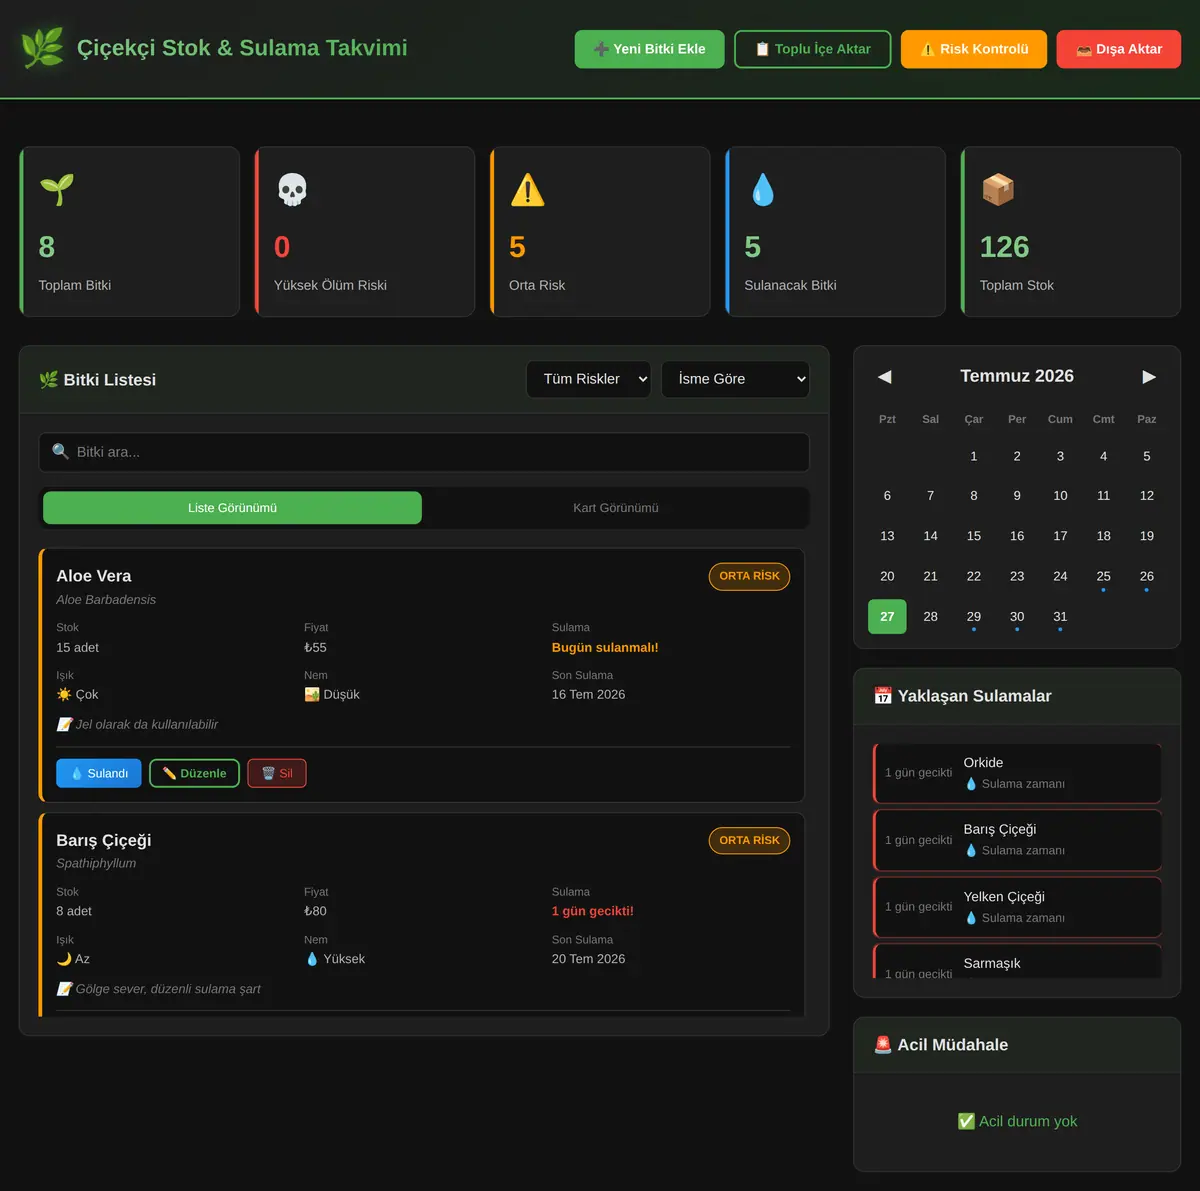
Task: Click the water drop under Orkide reminder
Action: click(971, 784)
